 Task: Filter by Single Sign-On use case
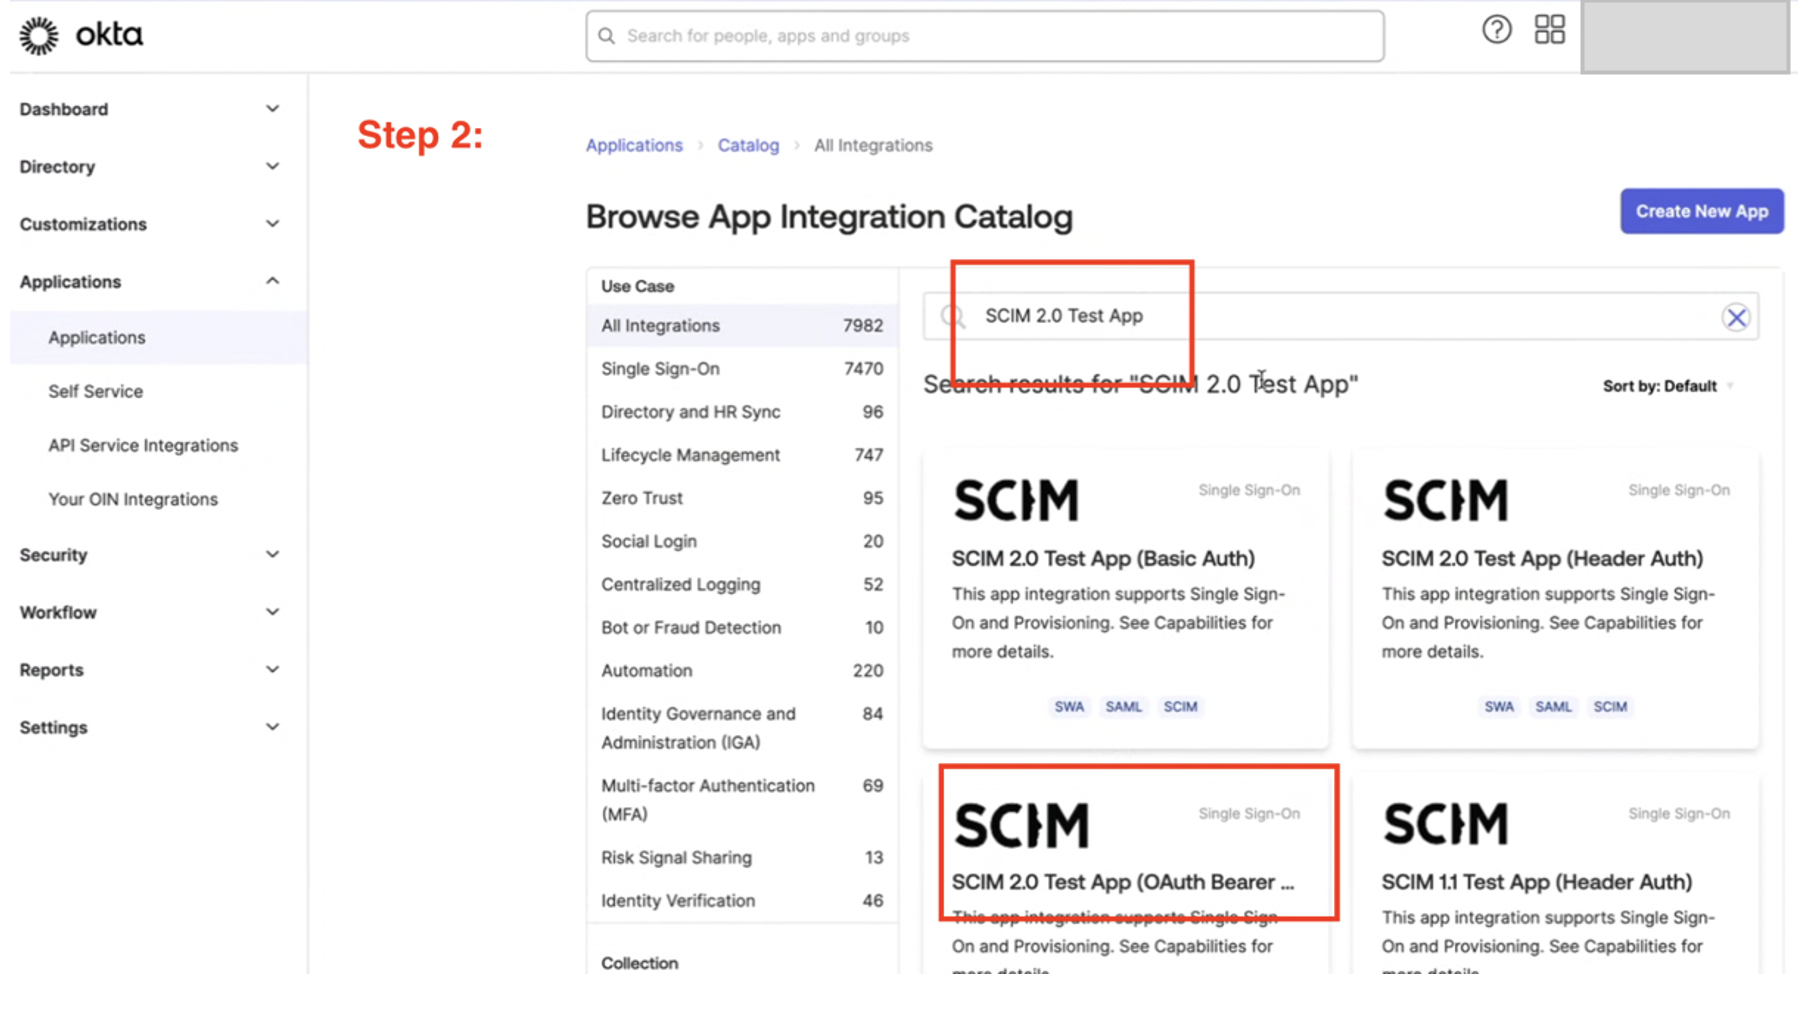point(742,369)
